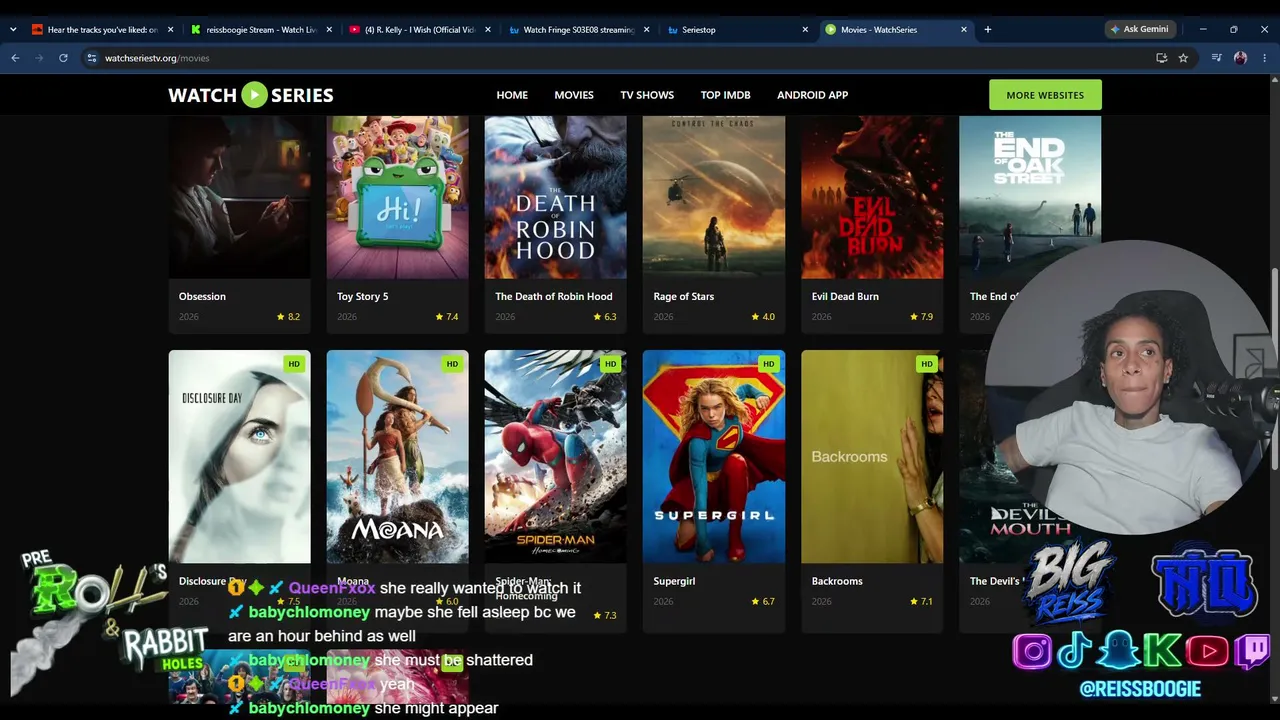Click the Evil Dead Burn title link
The image size is (1280, 720).
(x=845, y=297)
